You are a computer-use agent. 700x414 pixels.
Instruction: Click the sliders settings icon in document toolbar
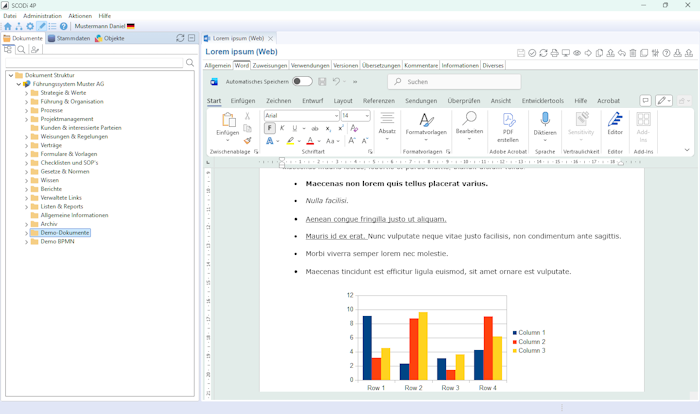pyautogui.click(x=655, y=53)
